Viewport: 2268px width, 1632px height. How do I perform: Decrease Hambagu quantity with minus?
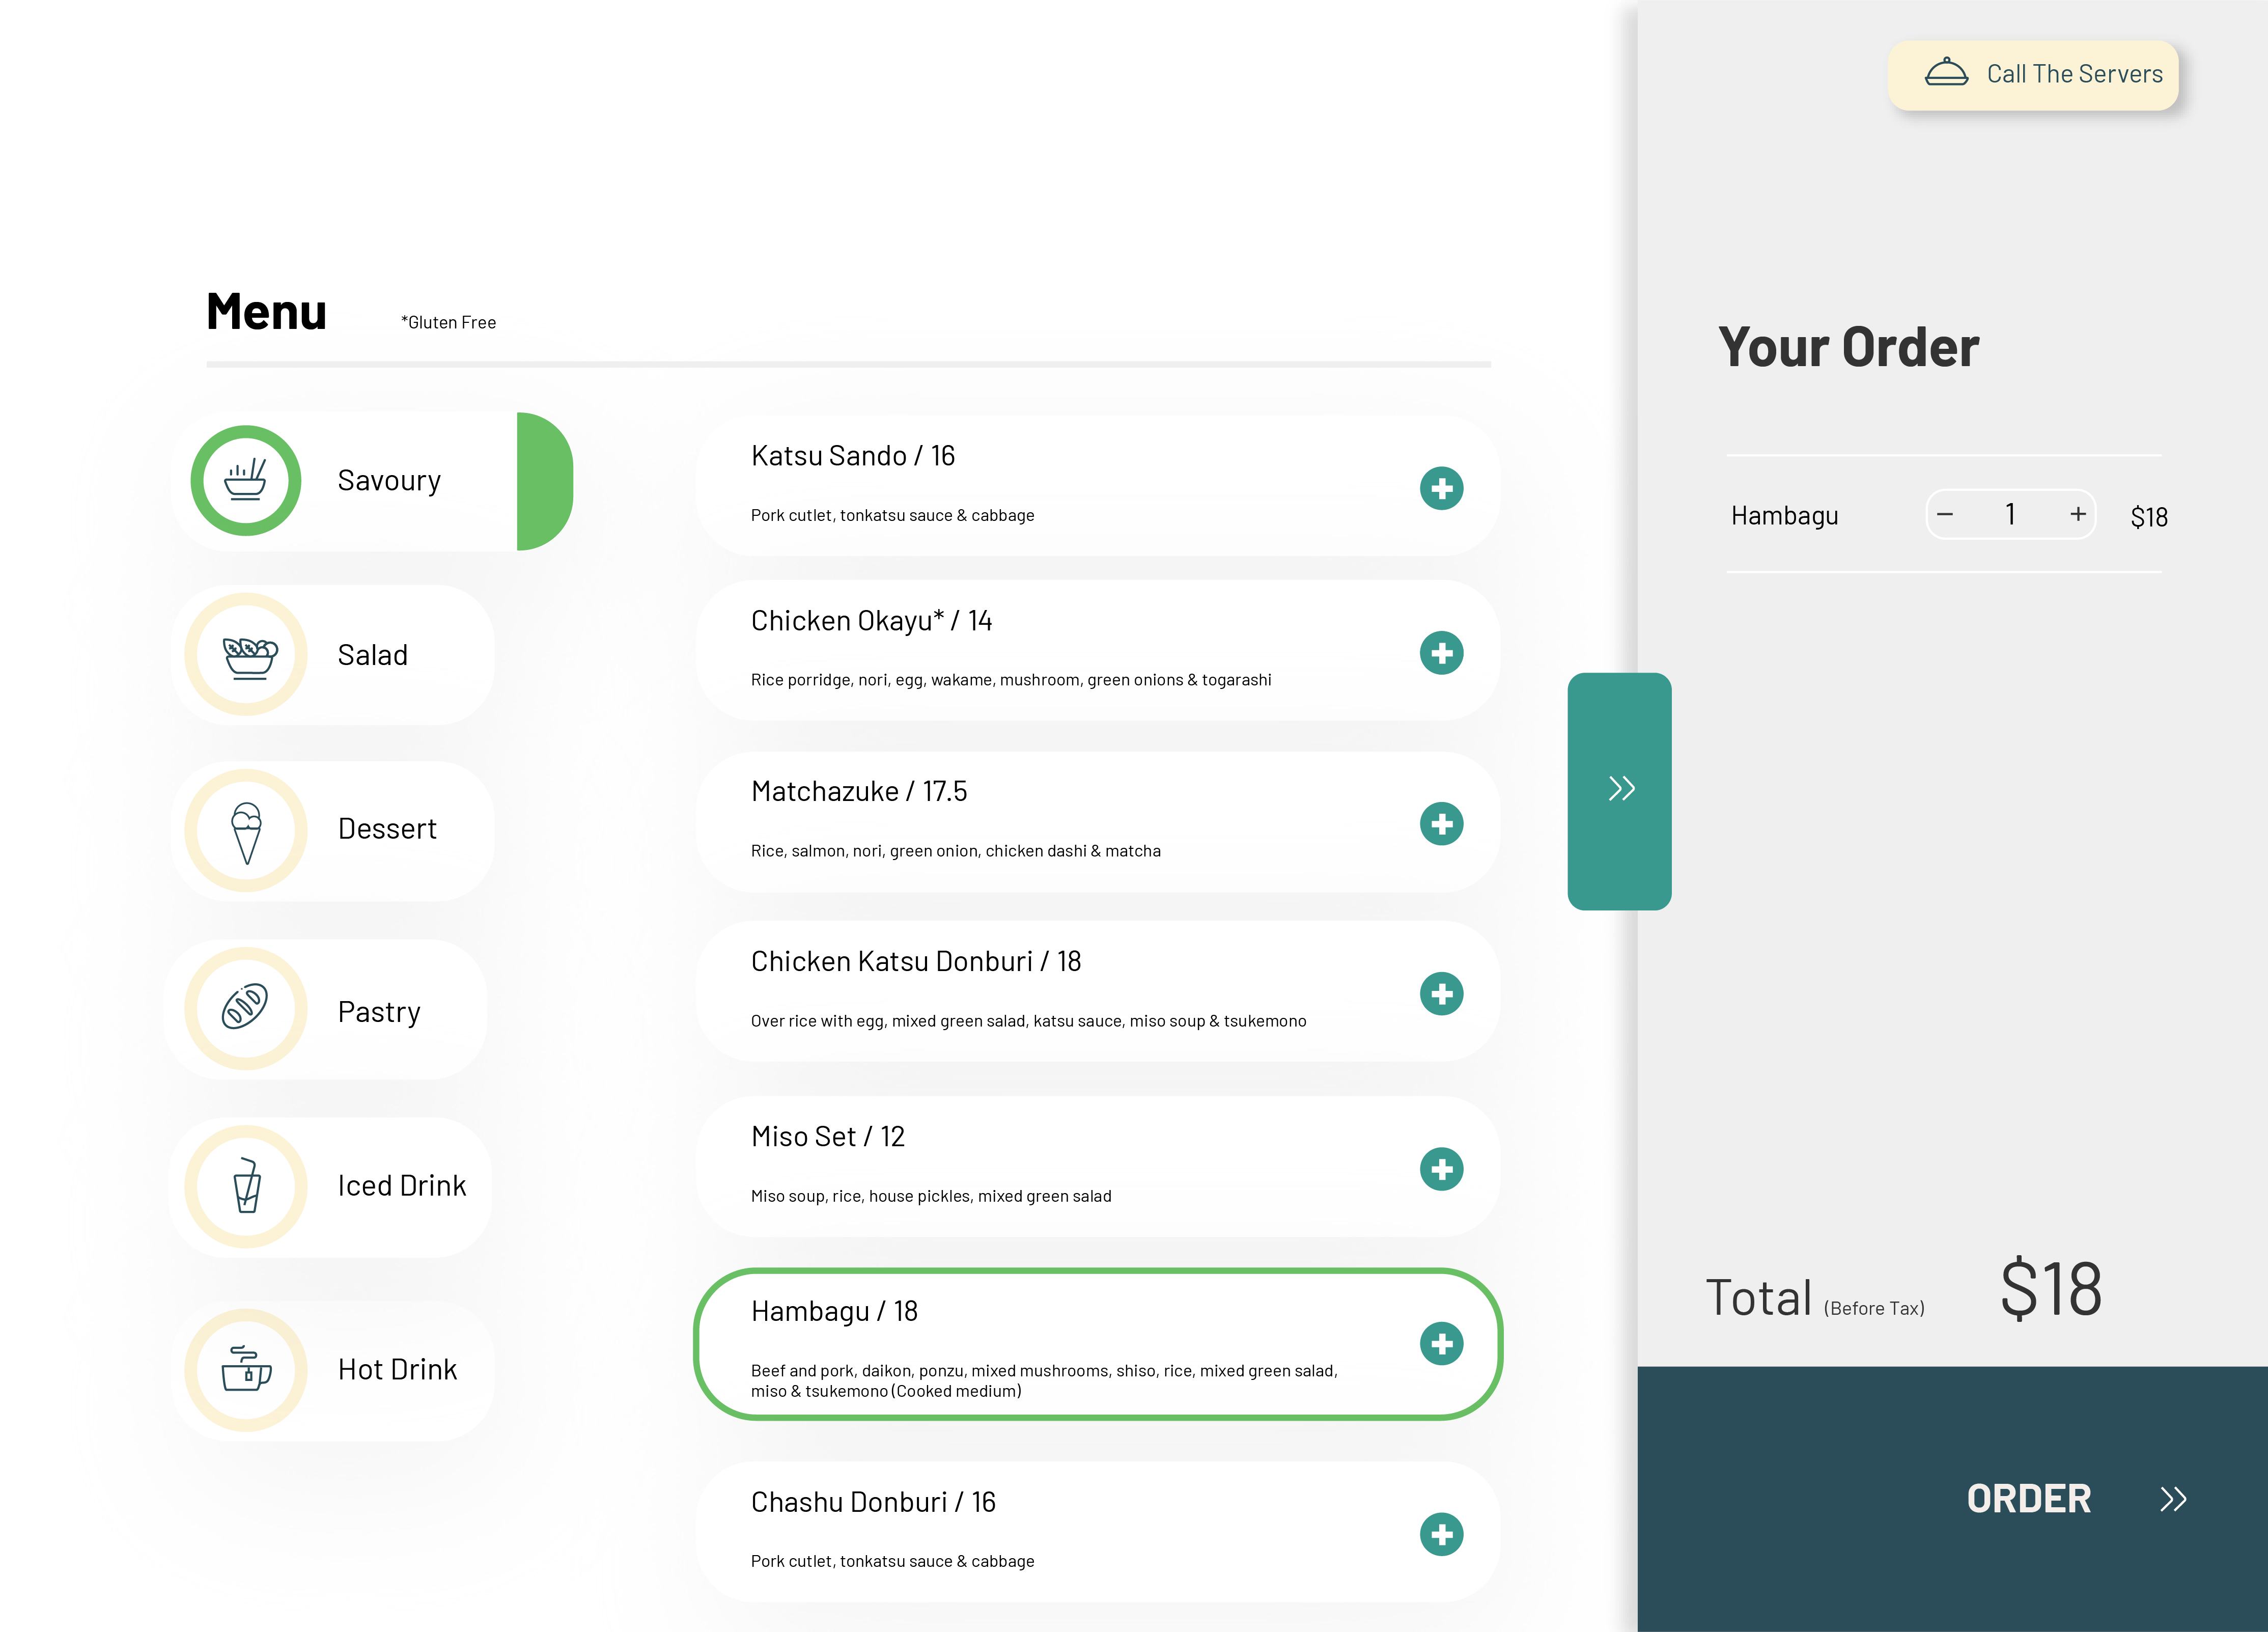1945,515
